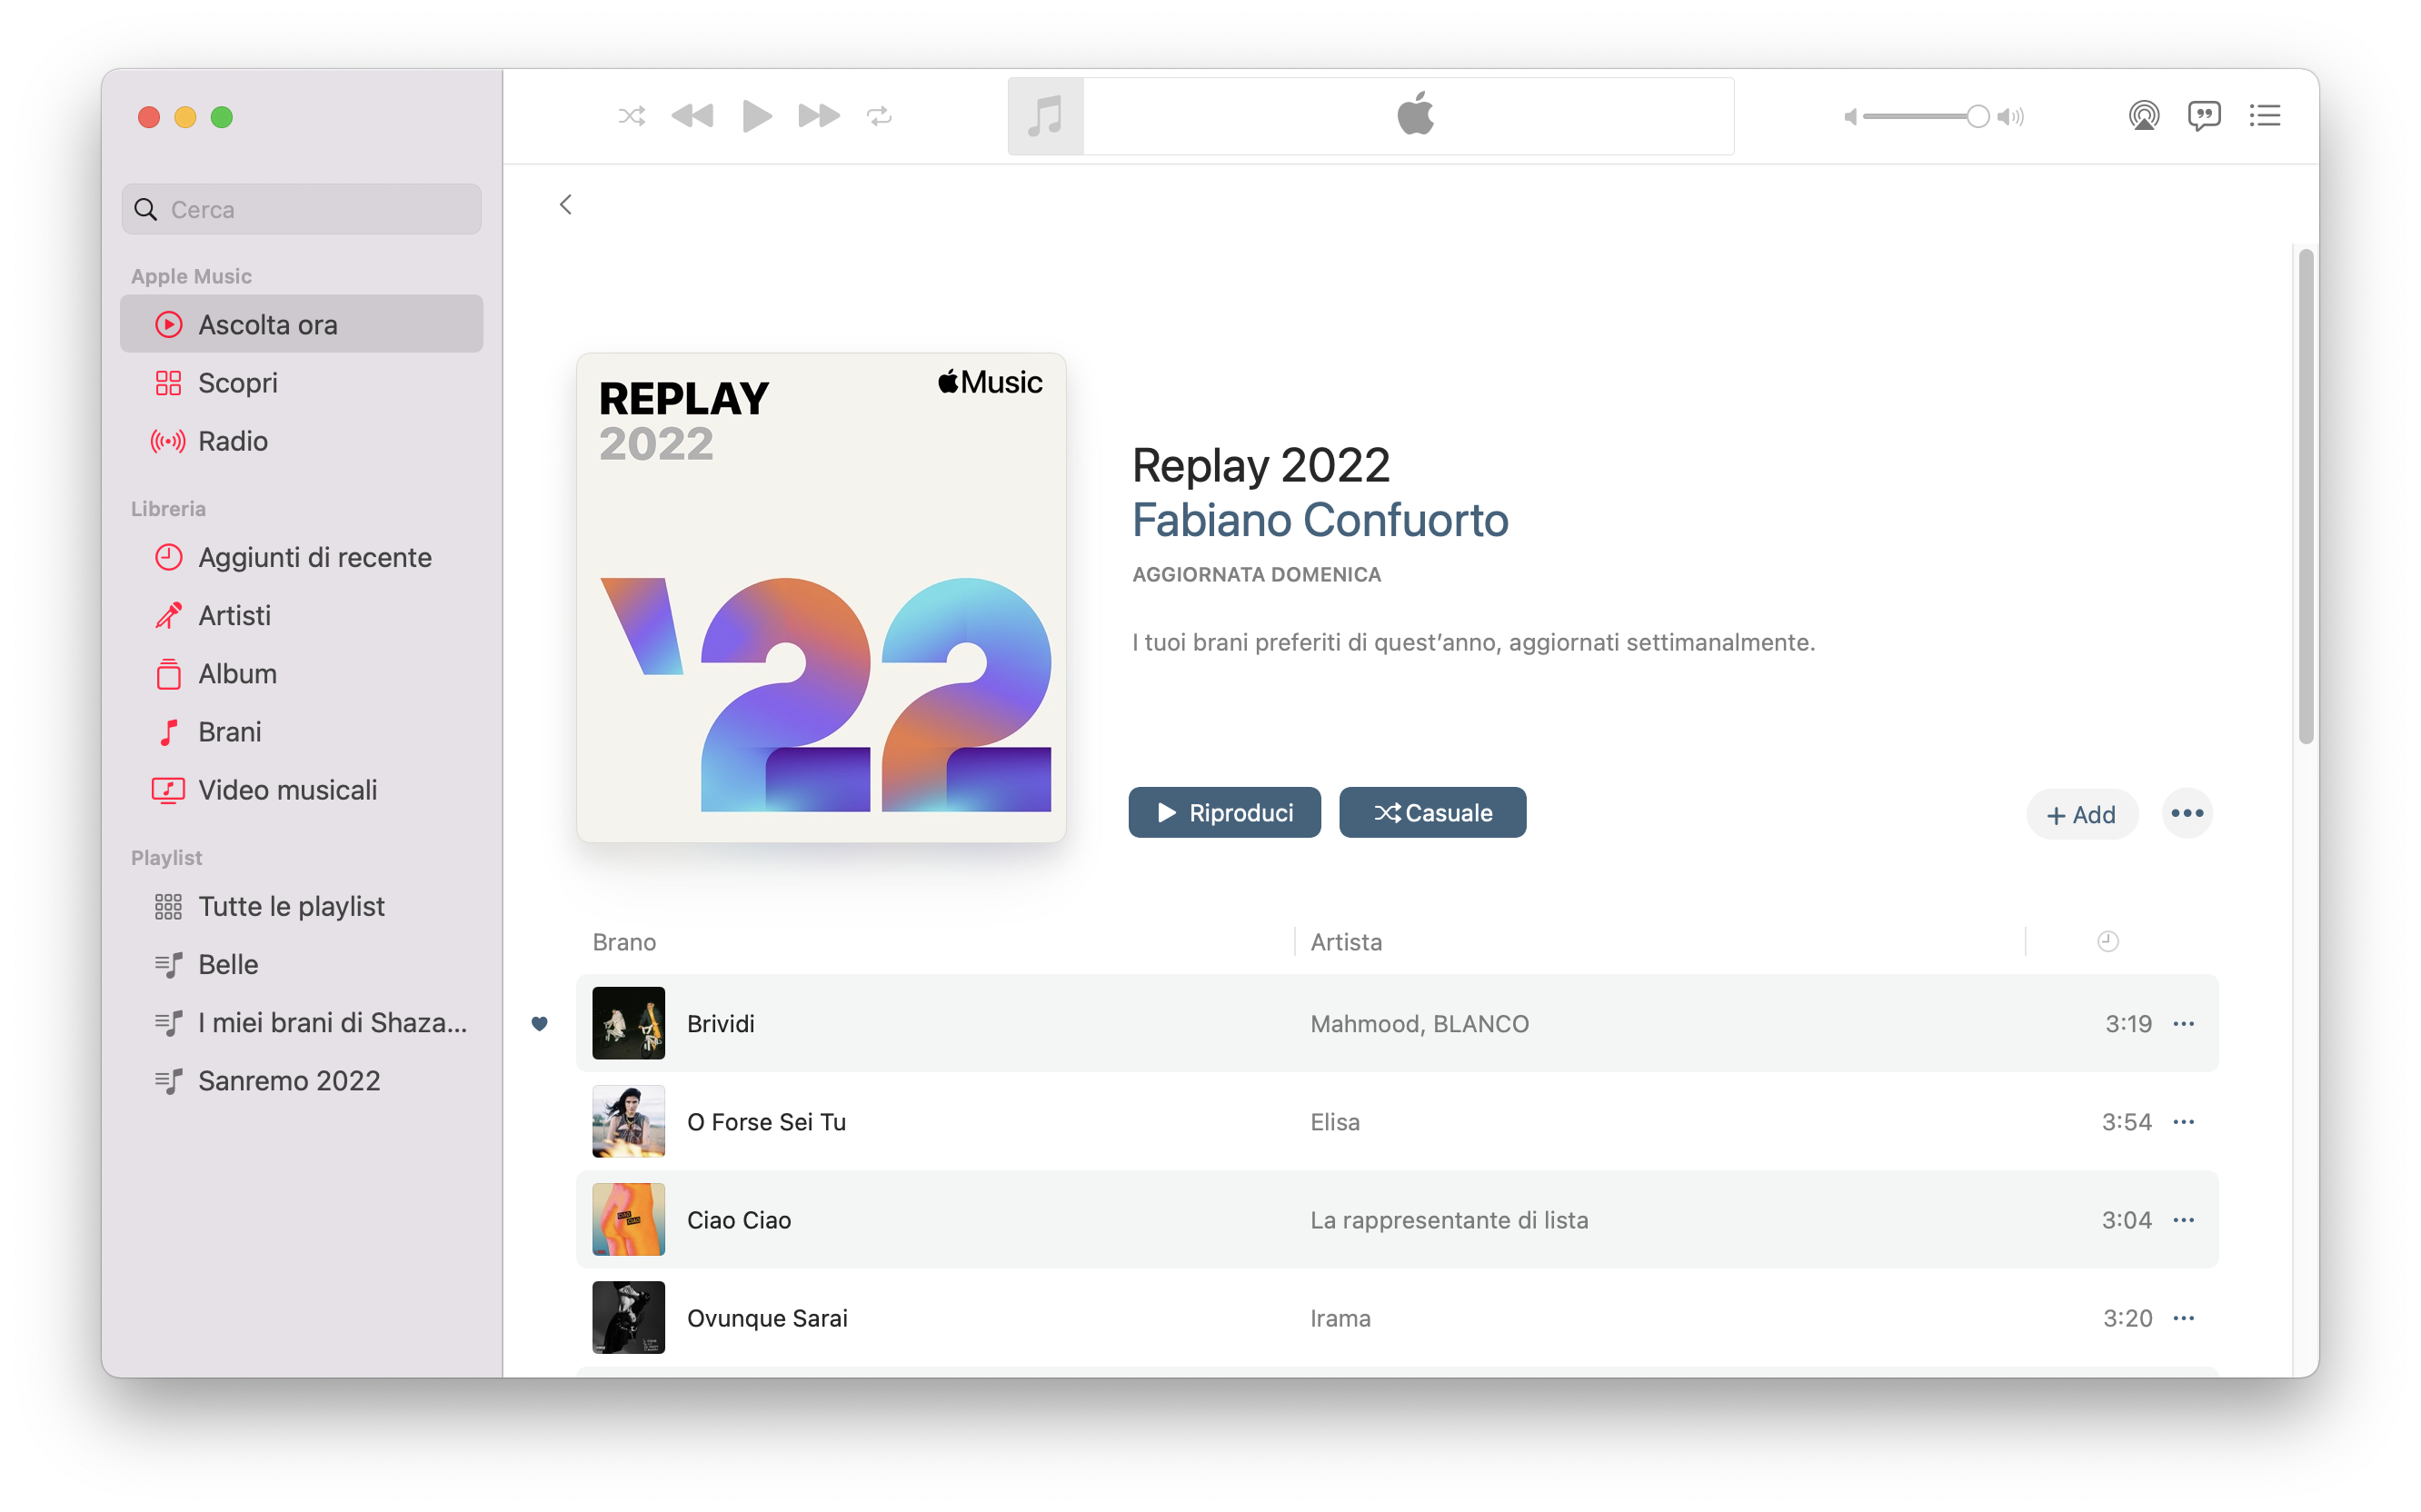Screen dimensions: 2421x1512
Task: Open Fabiano Confuorto profile link
Action: tap(1320, 520)
